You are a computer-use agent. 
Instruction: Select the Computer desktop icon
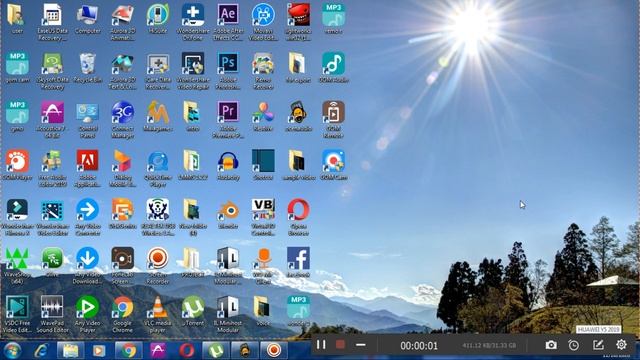tap(87, 19)
